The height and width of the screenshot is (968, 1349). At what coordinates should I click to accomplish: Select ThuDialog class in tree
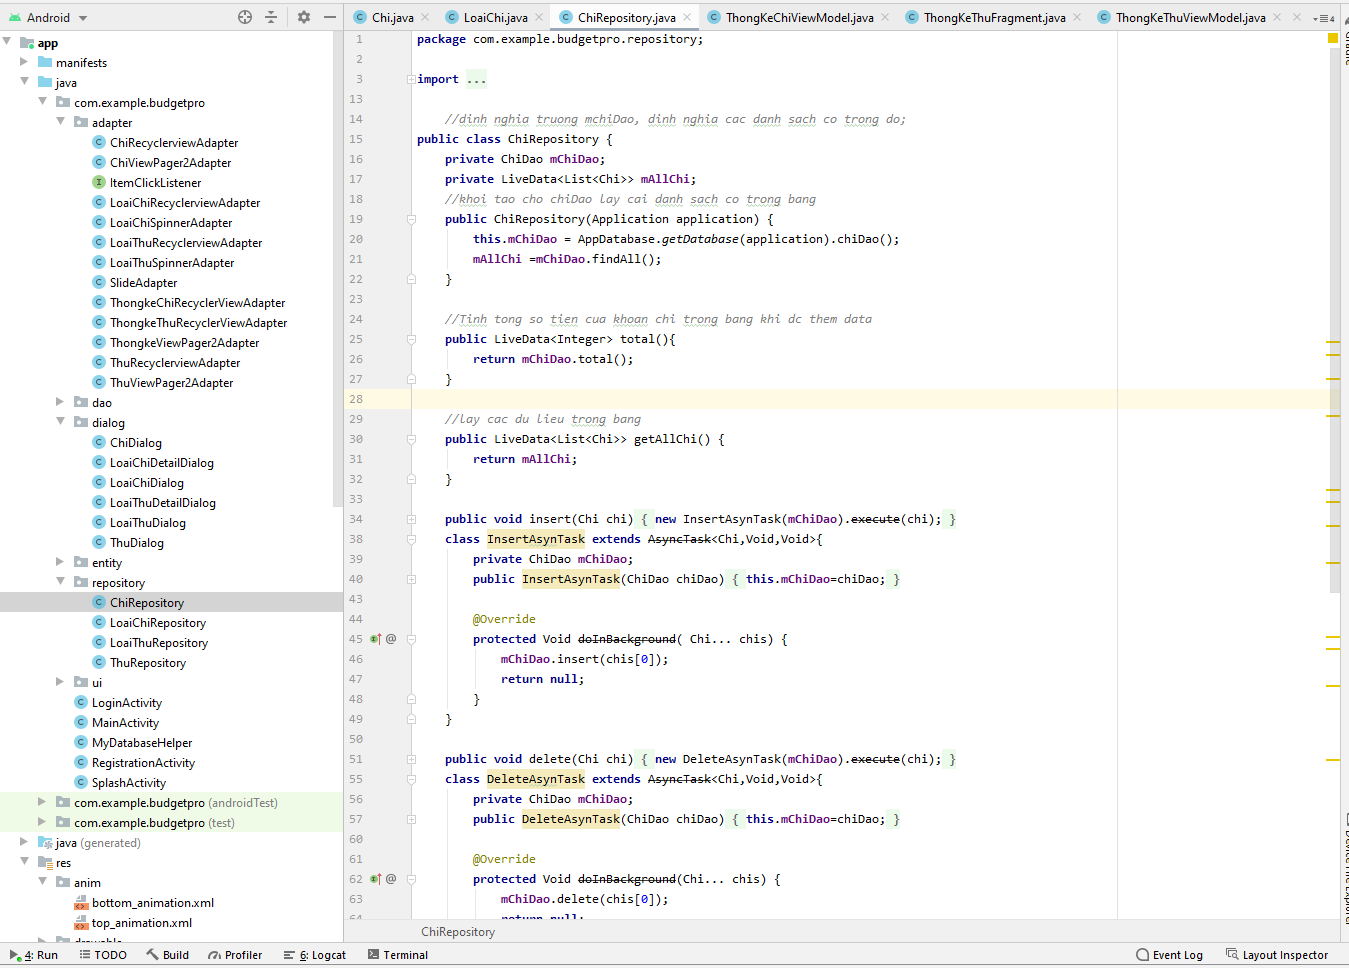coord(136,543)
